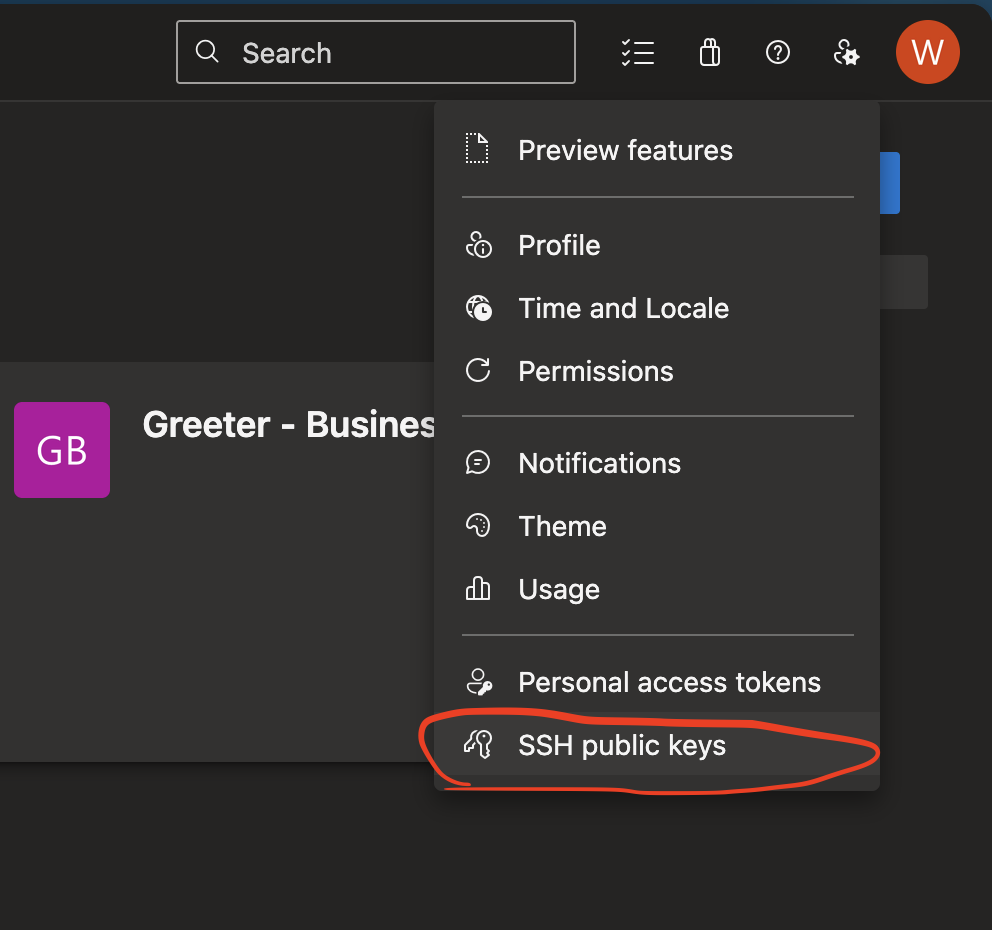
Task: Click the paint palette icon beside Theme
Action: tap(478, 525)
